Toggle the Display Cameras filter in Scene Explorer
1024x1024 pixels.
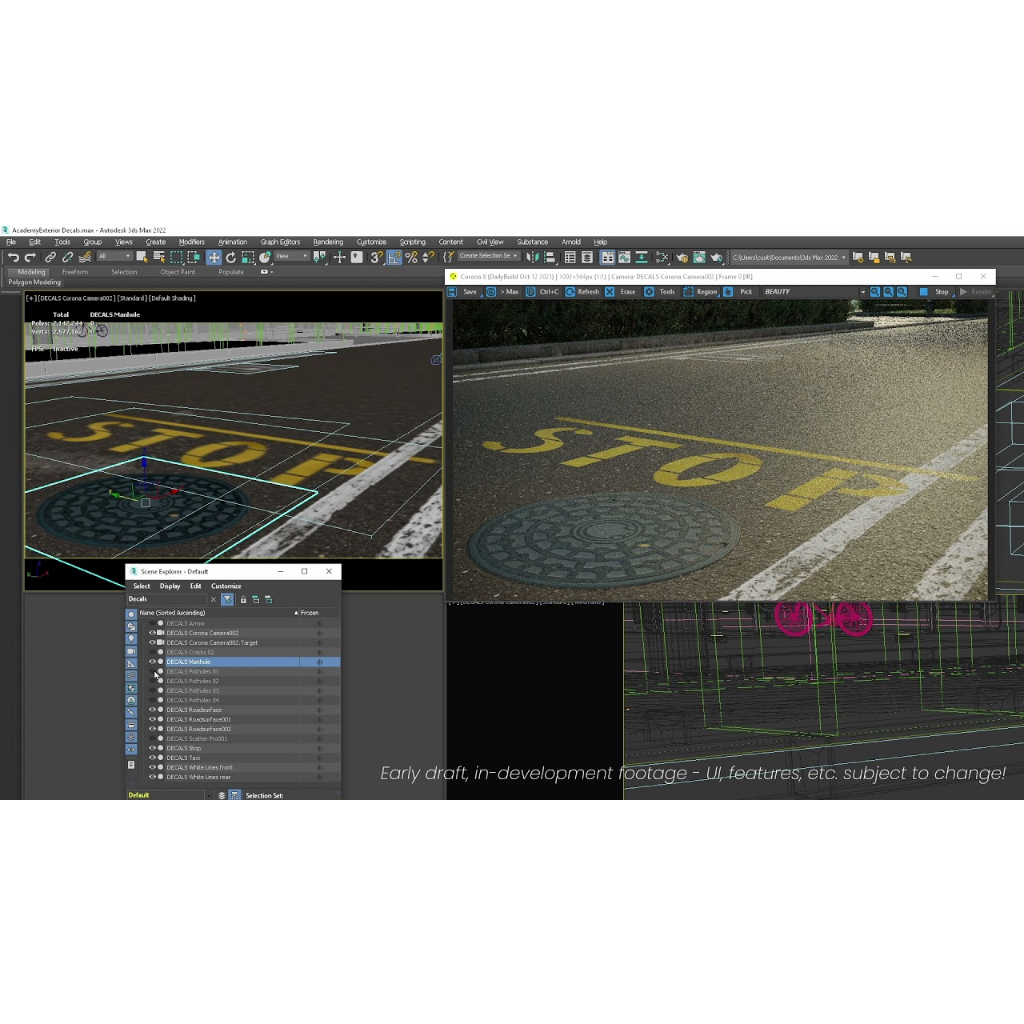131,651
